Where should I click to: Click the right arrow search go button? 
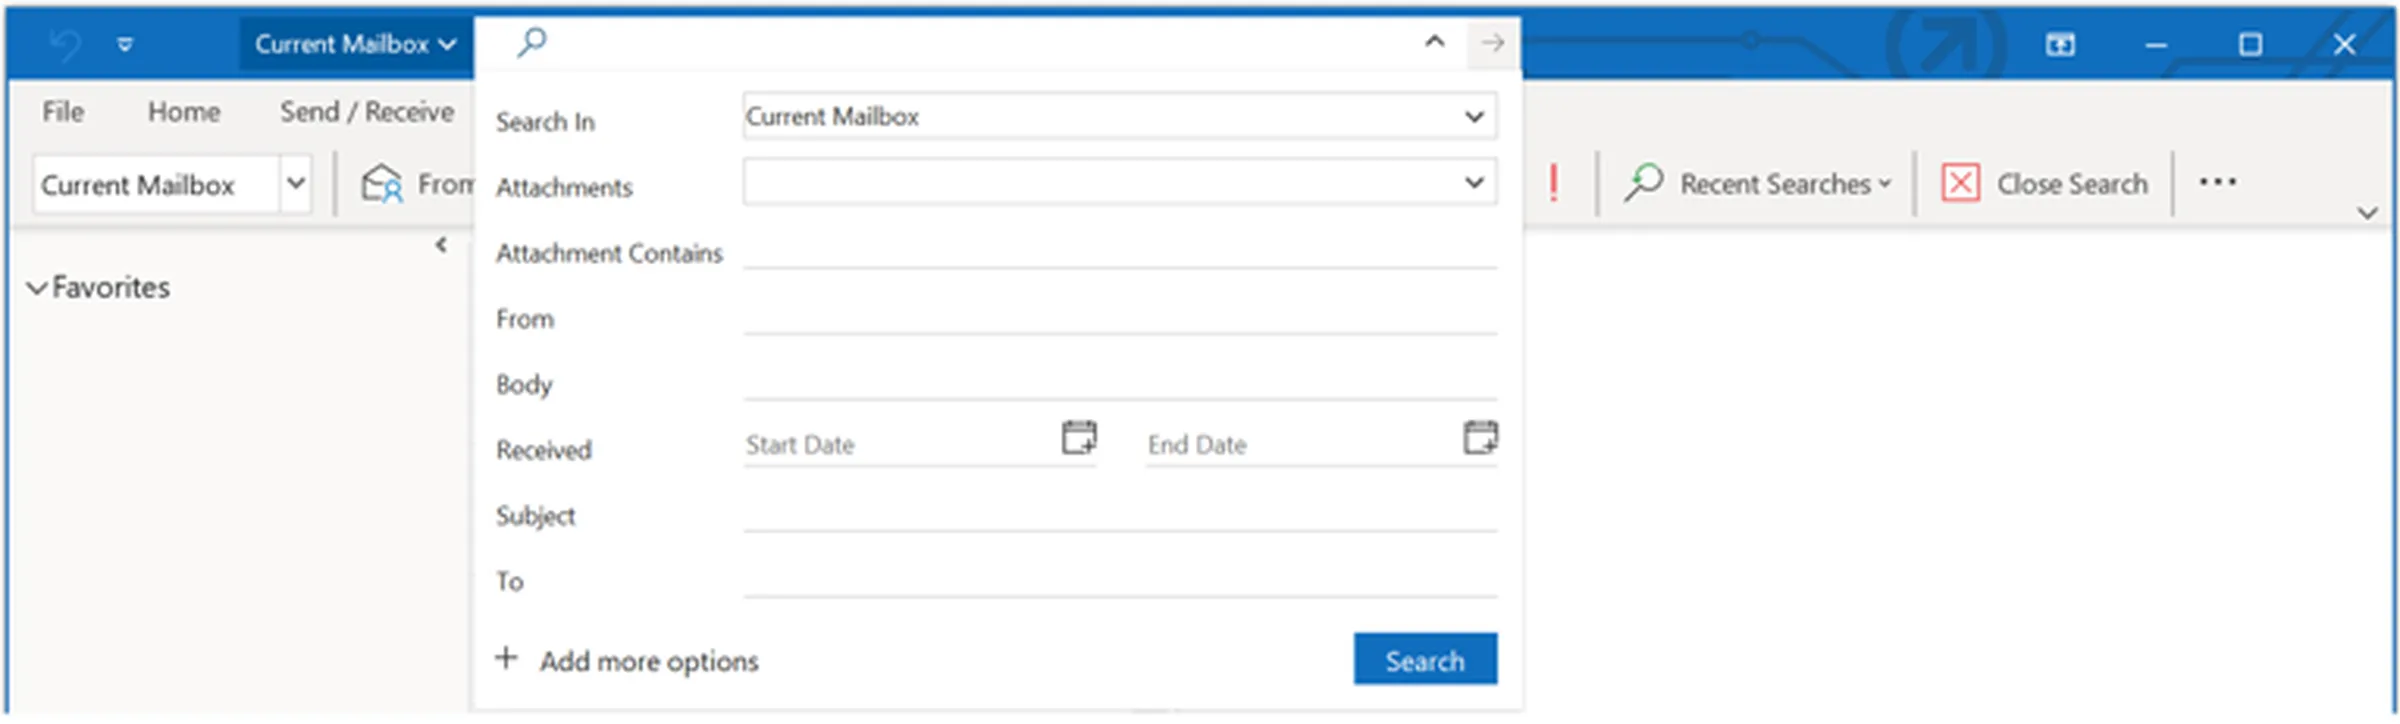[1493, 43]
